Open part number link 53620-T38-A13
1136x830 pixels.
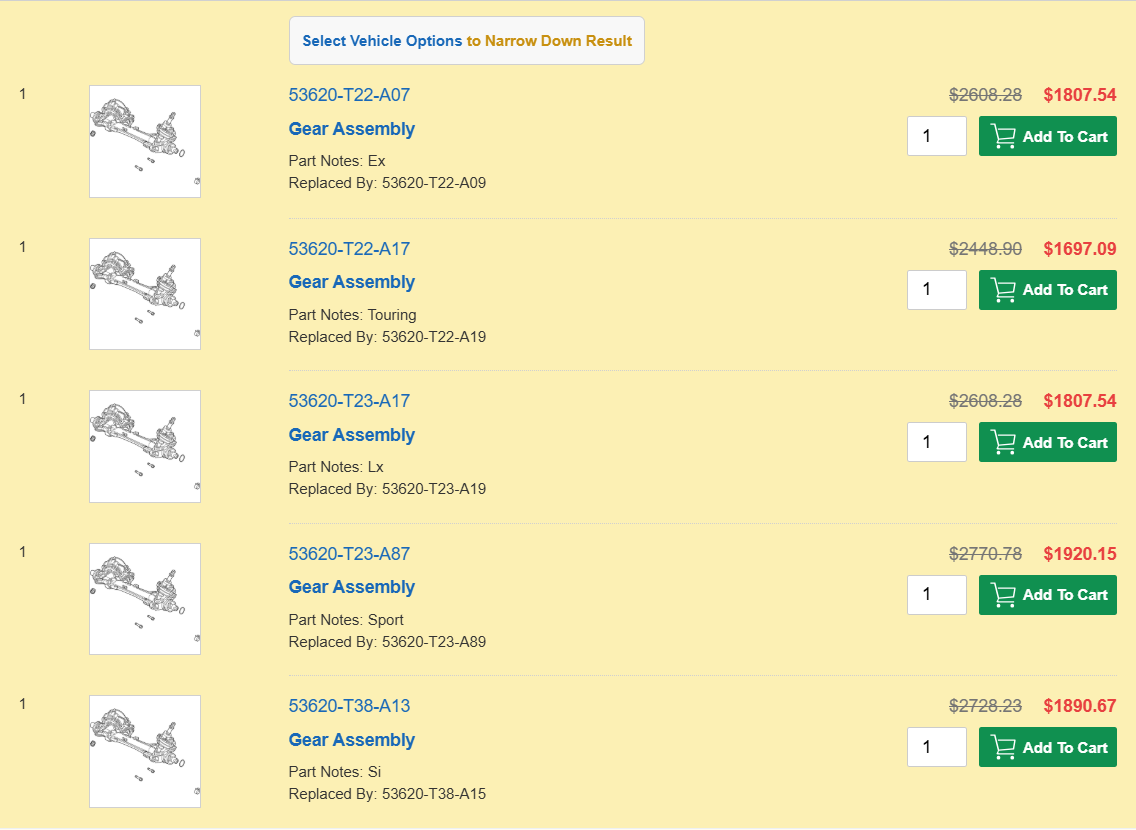pyautogui.click(x=349, y=706)
